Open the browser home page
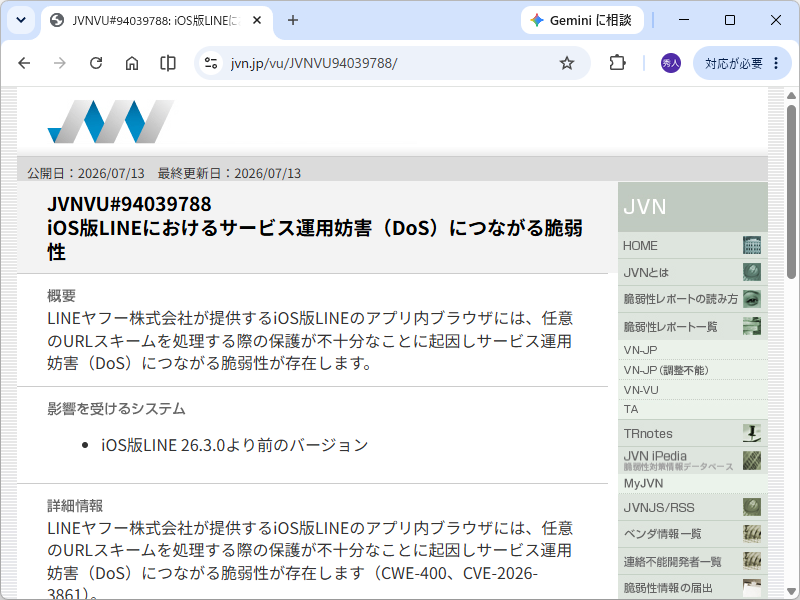 click(x=132, y=63)
